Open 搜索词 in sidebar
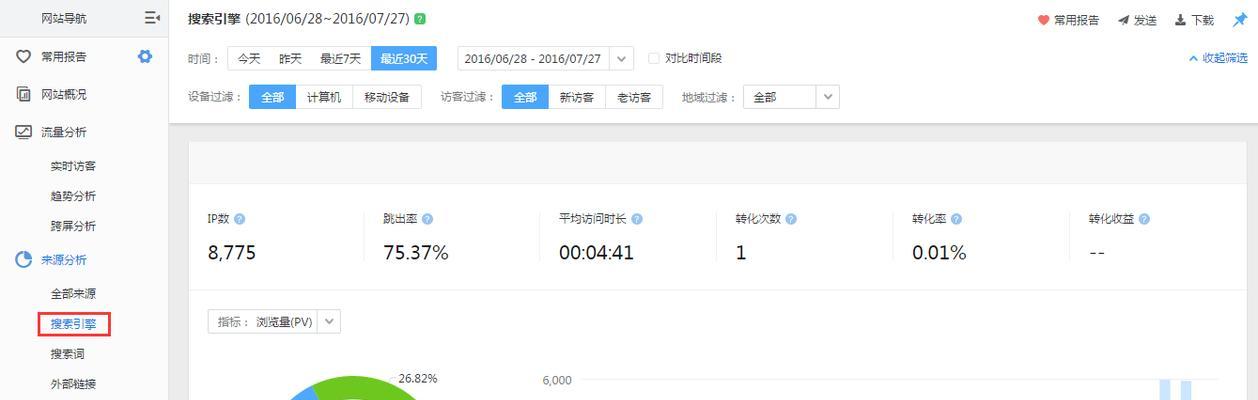This screenshot has height=400, width=1258. 68,354
